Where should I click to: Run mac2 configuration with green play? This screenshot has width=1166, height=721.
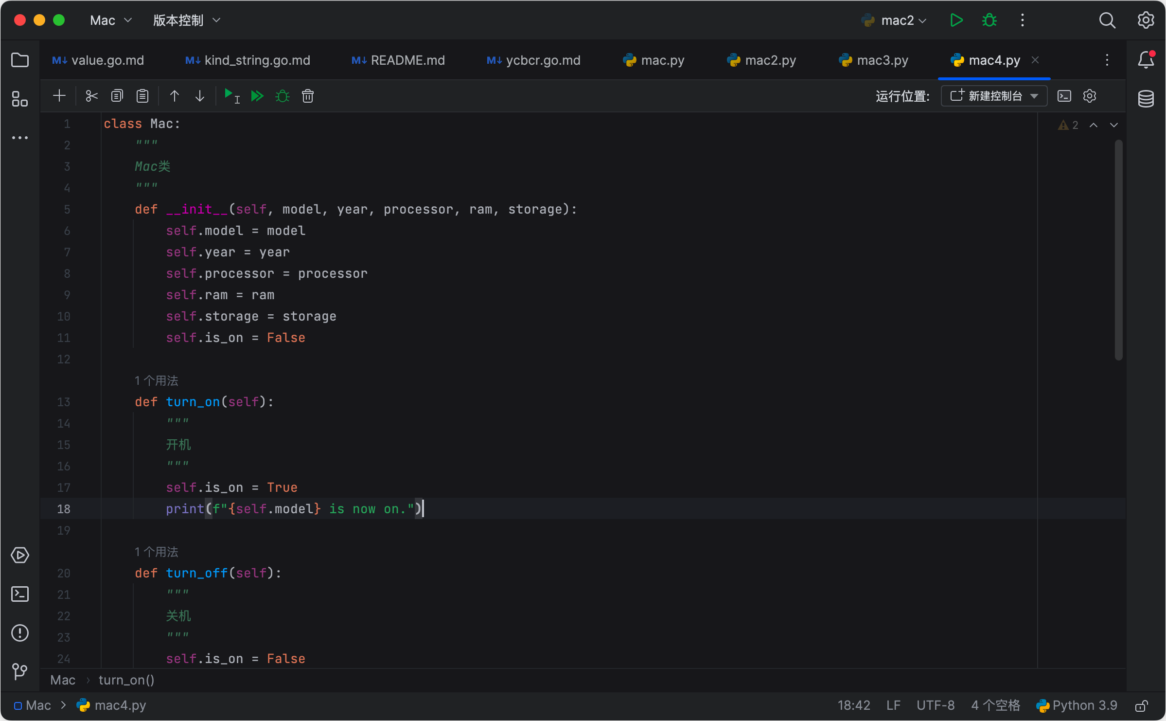click(956, 21)
